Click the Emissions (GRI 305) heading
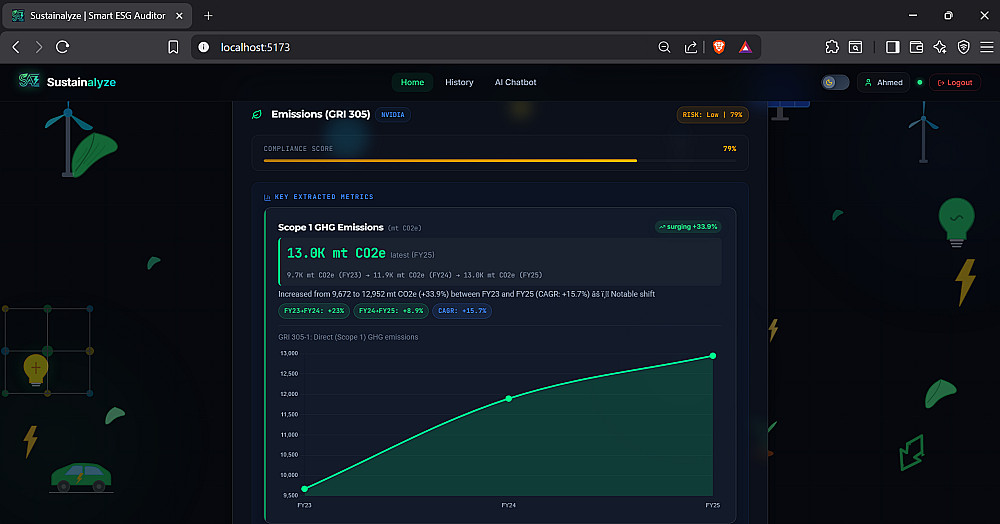Viewport: 1000px width, 524px height. pos(321,114)
